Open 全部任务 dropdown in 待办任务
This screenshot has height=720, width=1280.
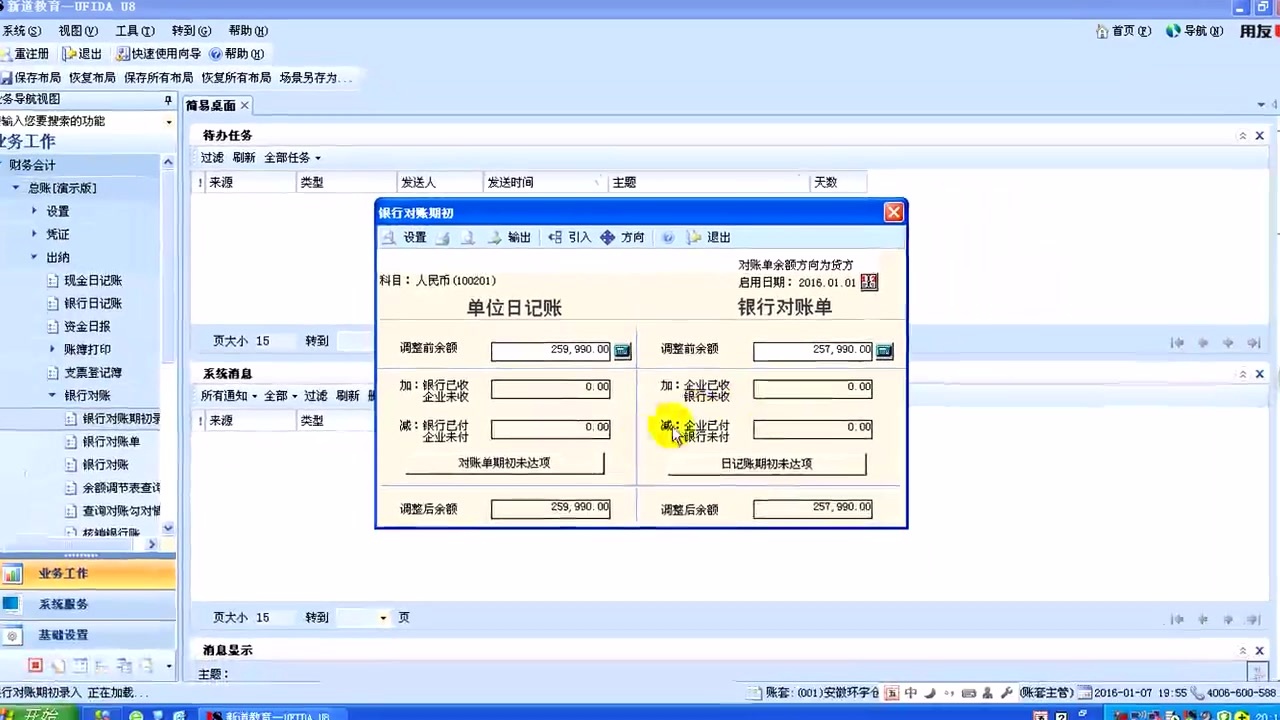point(292,158)
